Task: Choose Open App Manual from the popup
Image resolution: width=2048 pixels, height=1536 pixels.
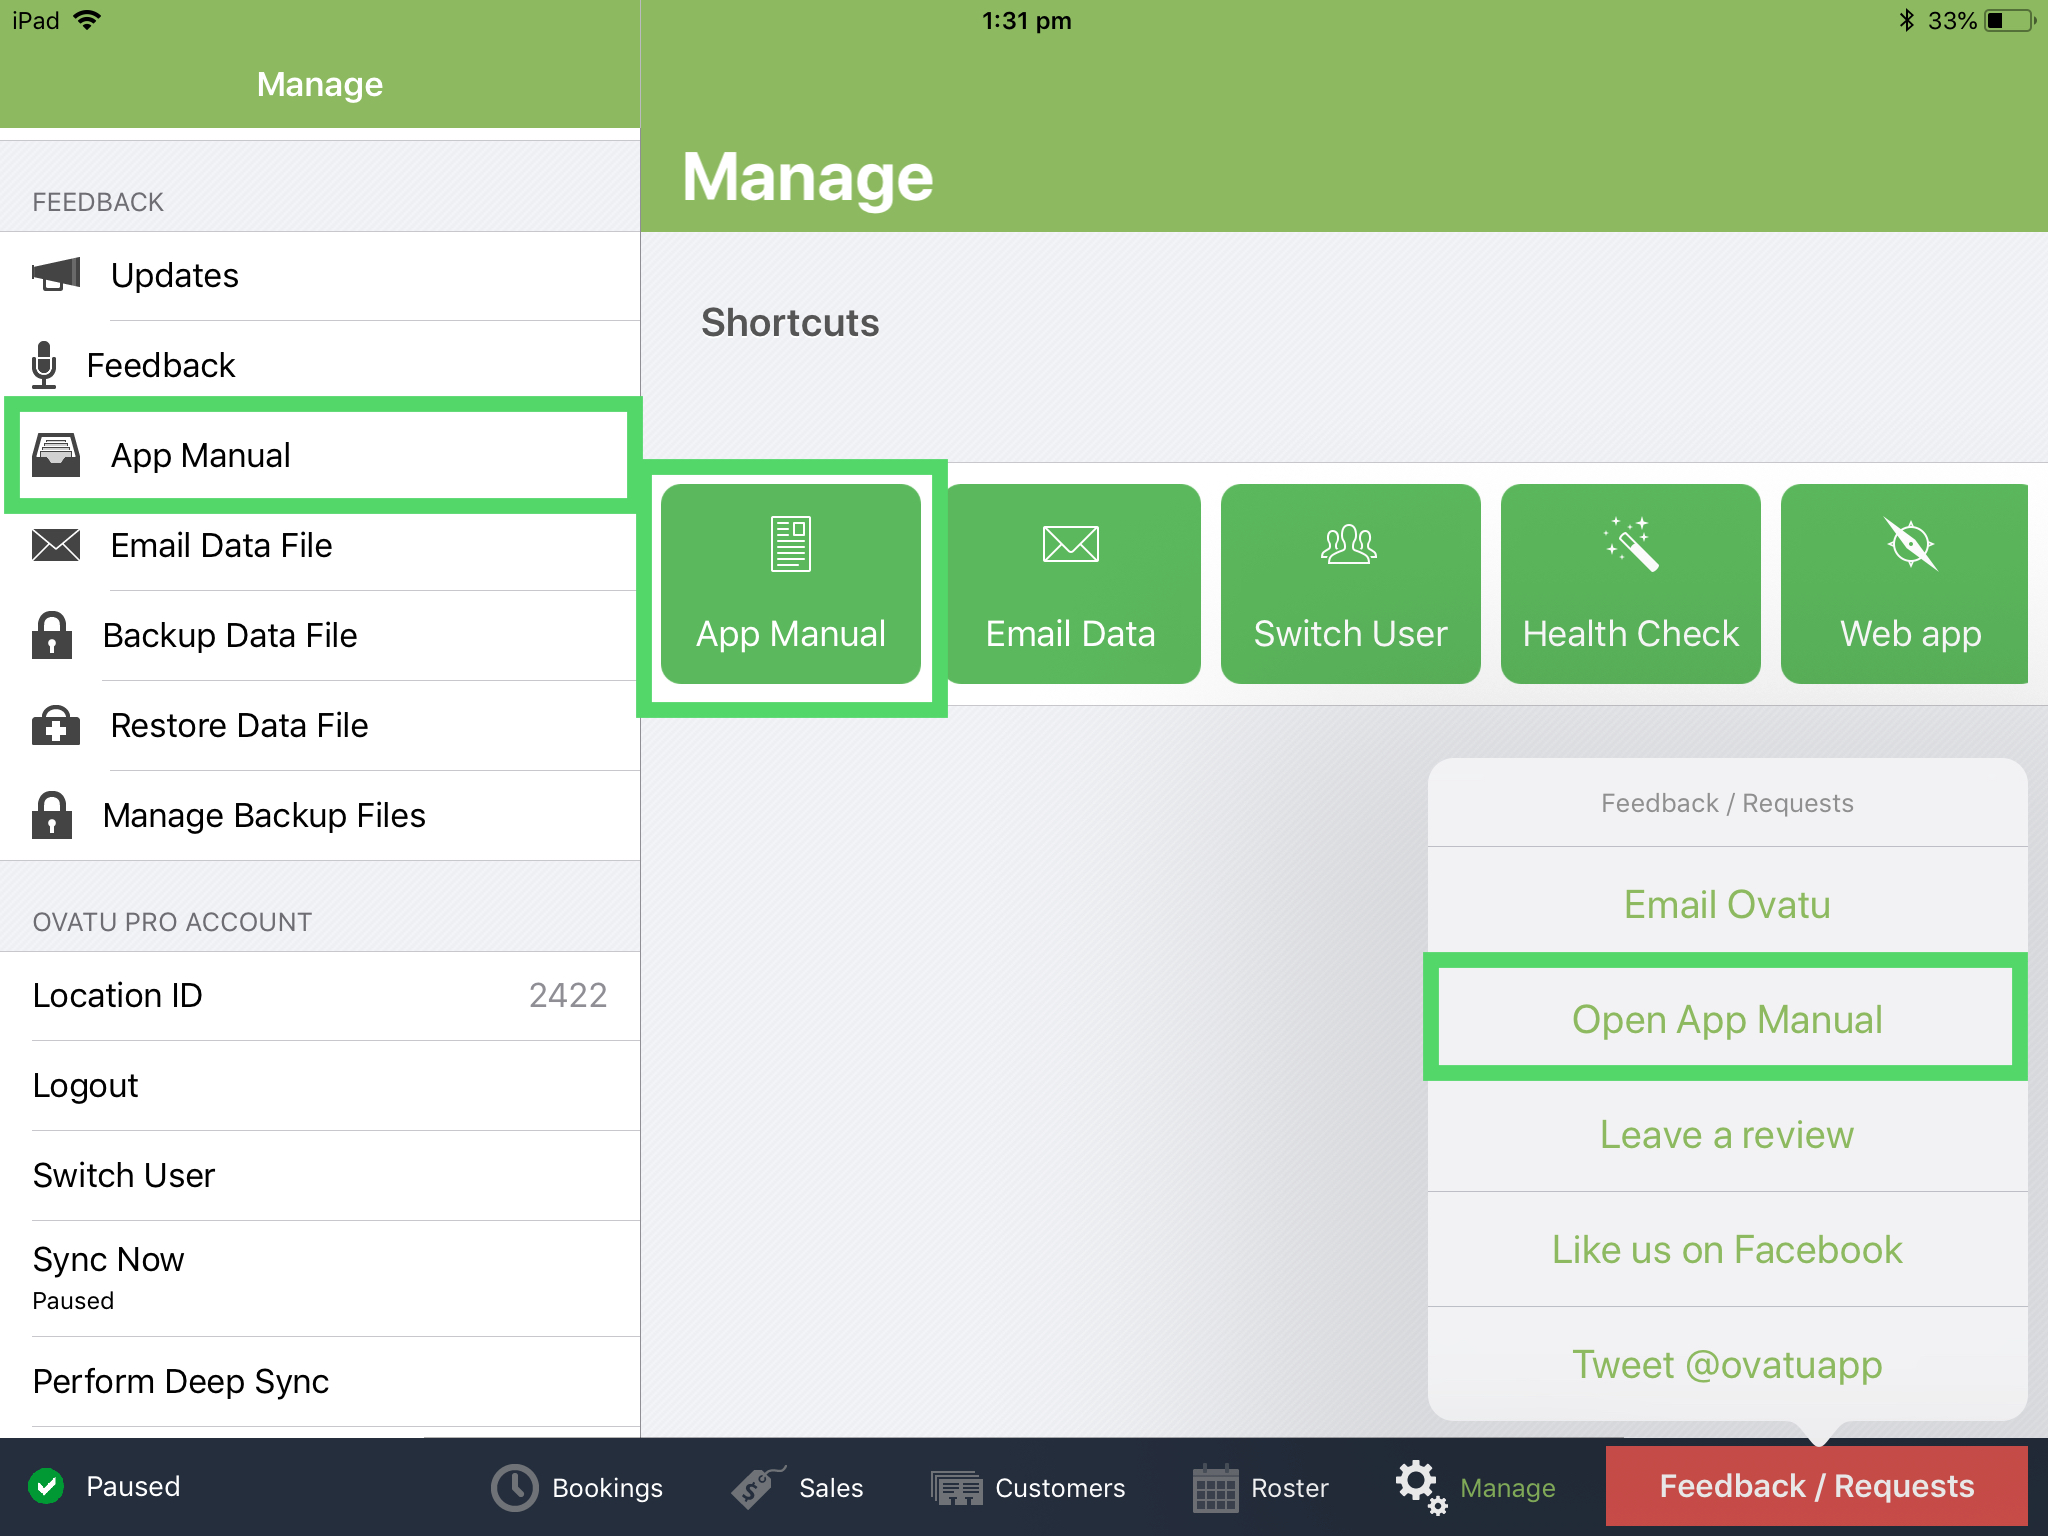Action: [x=1727, y=1019]
